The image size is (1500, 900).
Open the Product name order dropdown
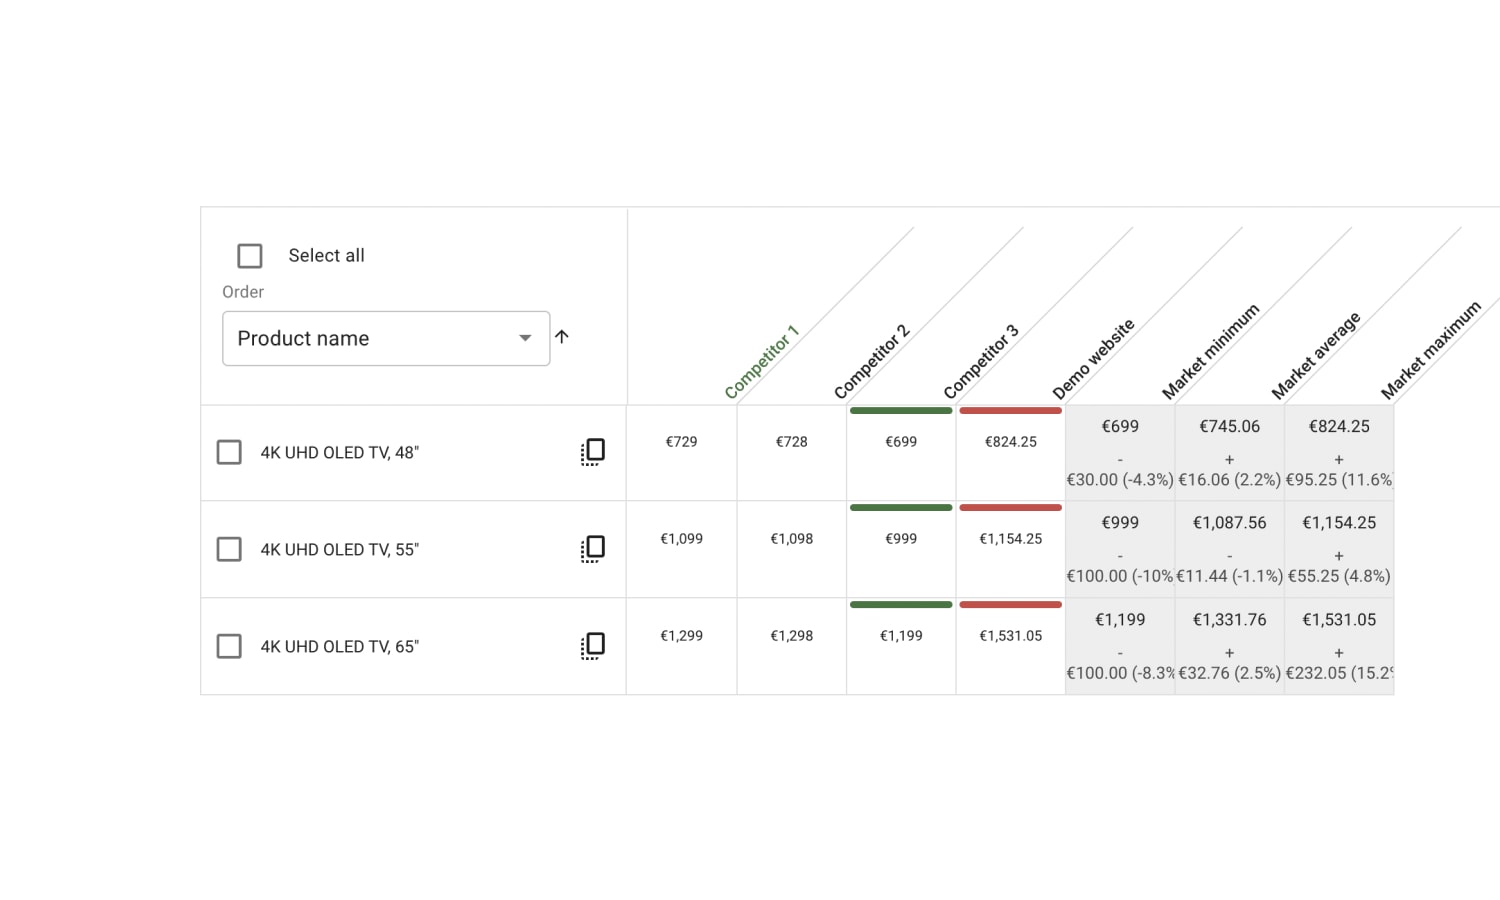[386, 338]
